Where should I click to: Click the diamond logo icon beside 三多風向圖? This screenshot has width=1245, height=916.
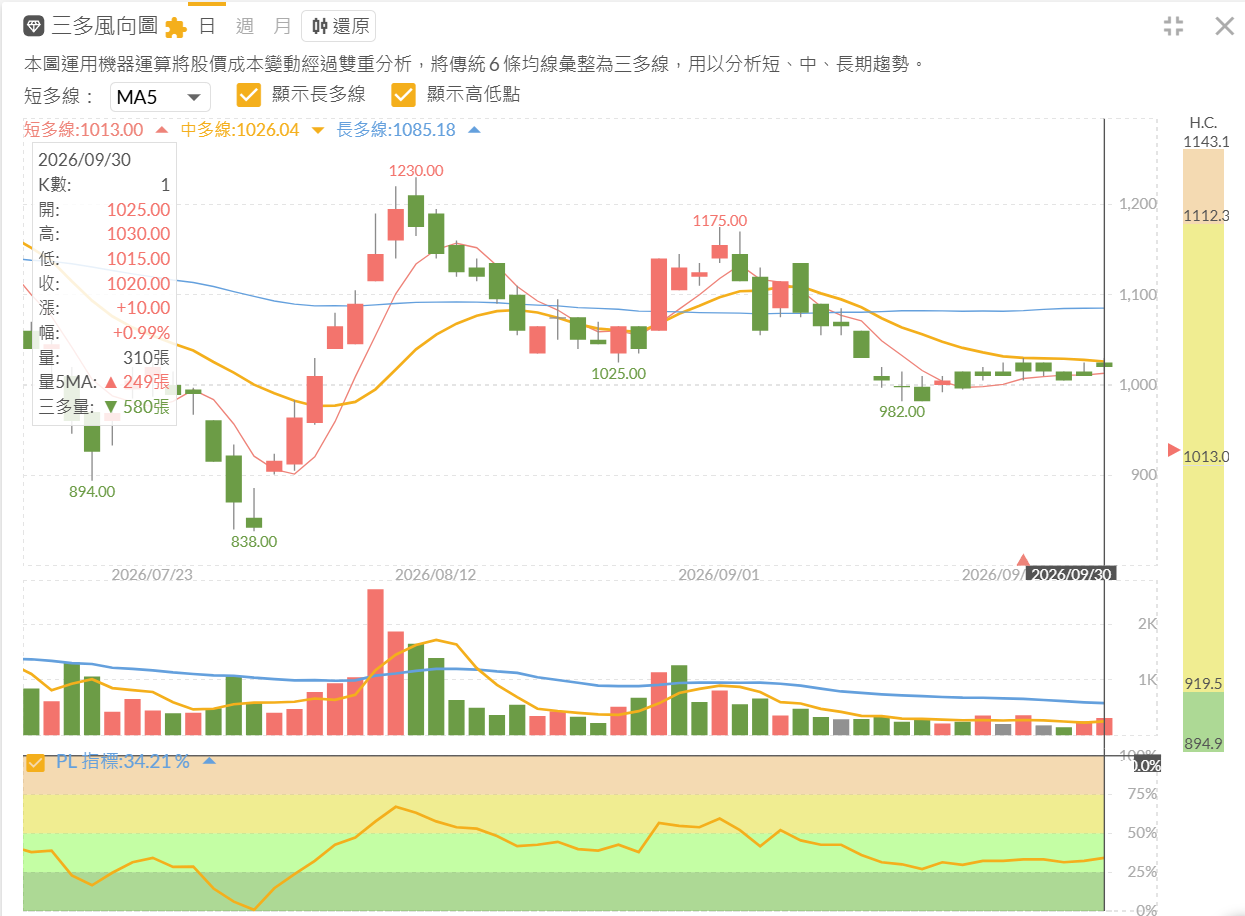34,26
